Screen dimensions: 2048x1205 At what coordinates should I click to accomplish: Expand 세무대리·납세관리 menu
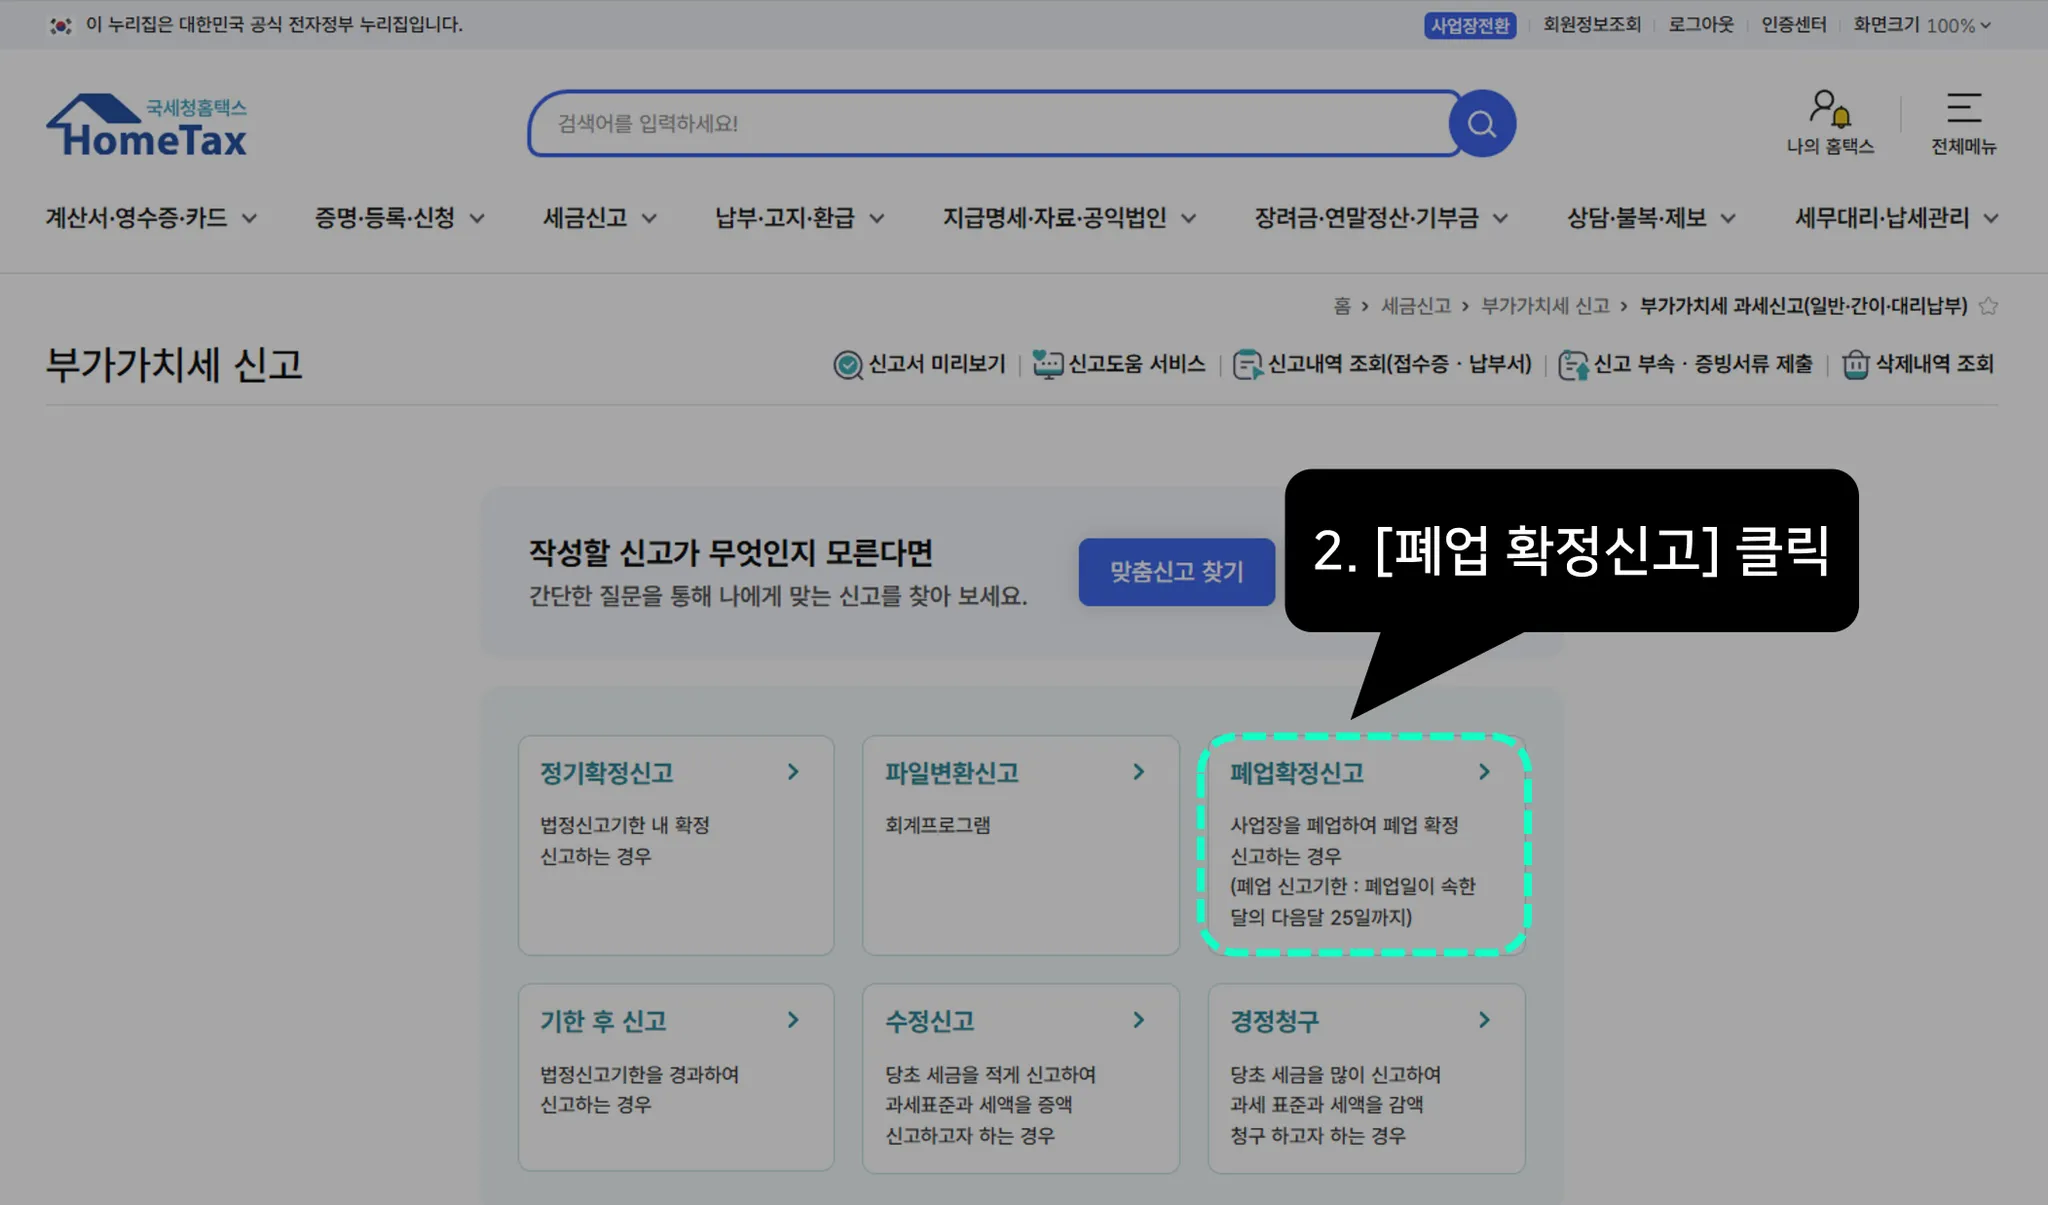pyautogui.click(x=1896, y=218)
